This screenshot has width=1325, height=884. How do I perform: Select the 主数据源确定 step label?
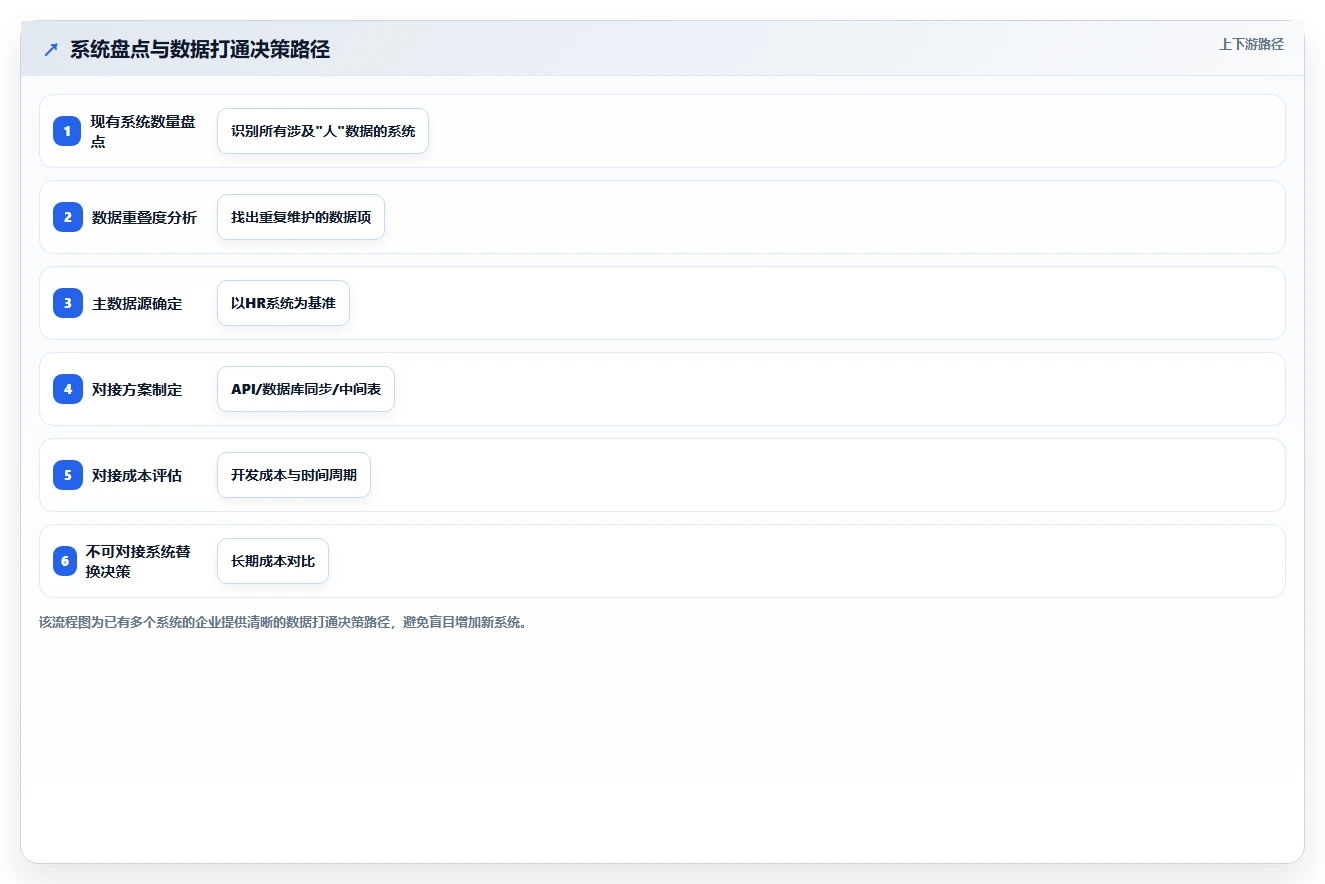pos(137,304)
